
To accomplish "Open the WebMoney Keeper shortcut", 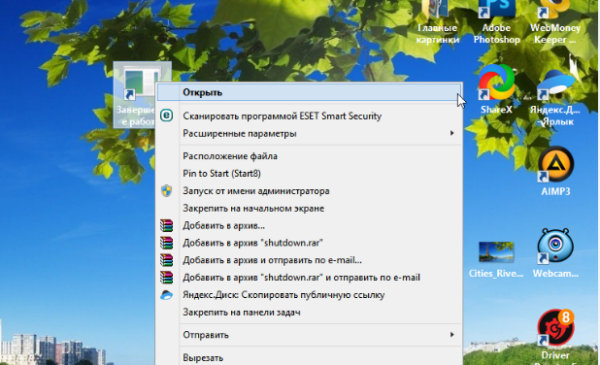I will [555, 22].
